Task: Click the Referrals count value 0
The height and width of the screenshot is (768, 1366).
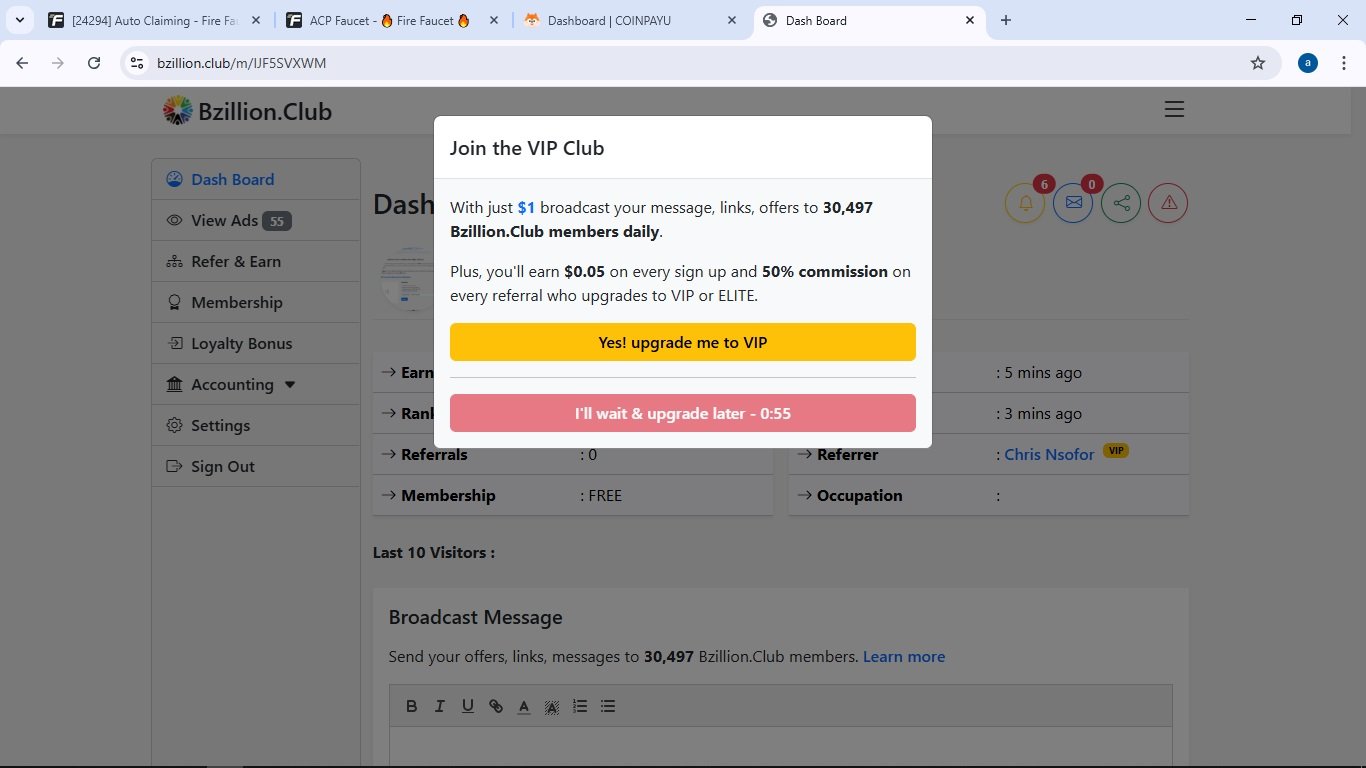Action: tap(592, 454)
